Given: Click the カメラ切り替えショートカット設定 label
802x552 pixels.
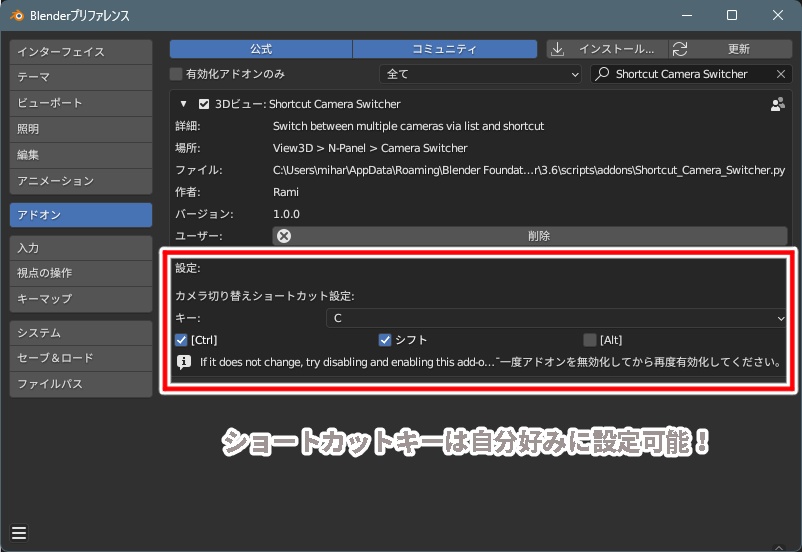Looking at the screenshot, I should tap(264, 296).
